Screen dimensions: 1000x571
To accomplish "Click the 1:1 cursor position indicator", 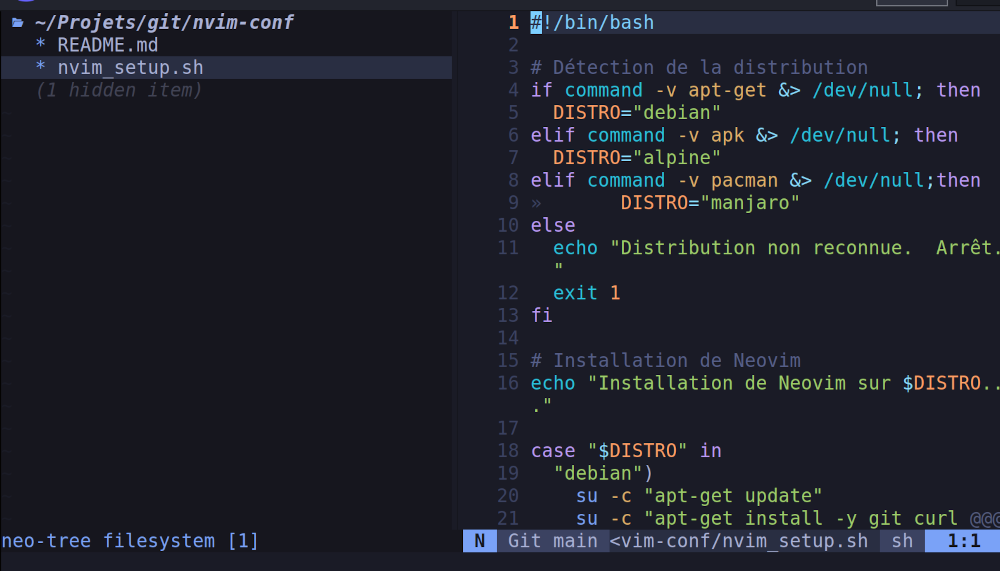I will point(962,541).
